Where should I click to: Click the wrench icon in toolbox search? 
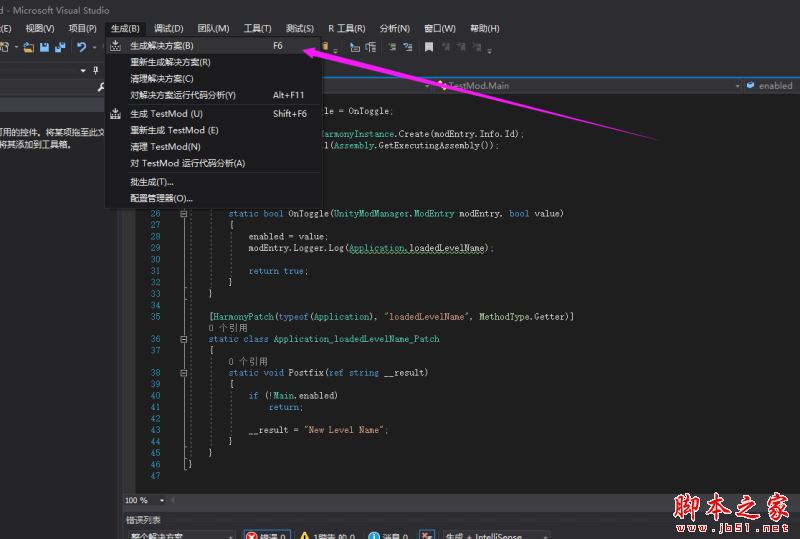click(x=101, y=87)
